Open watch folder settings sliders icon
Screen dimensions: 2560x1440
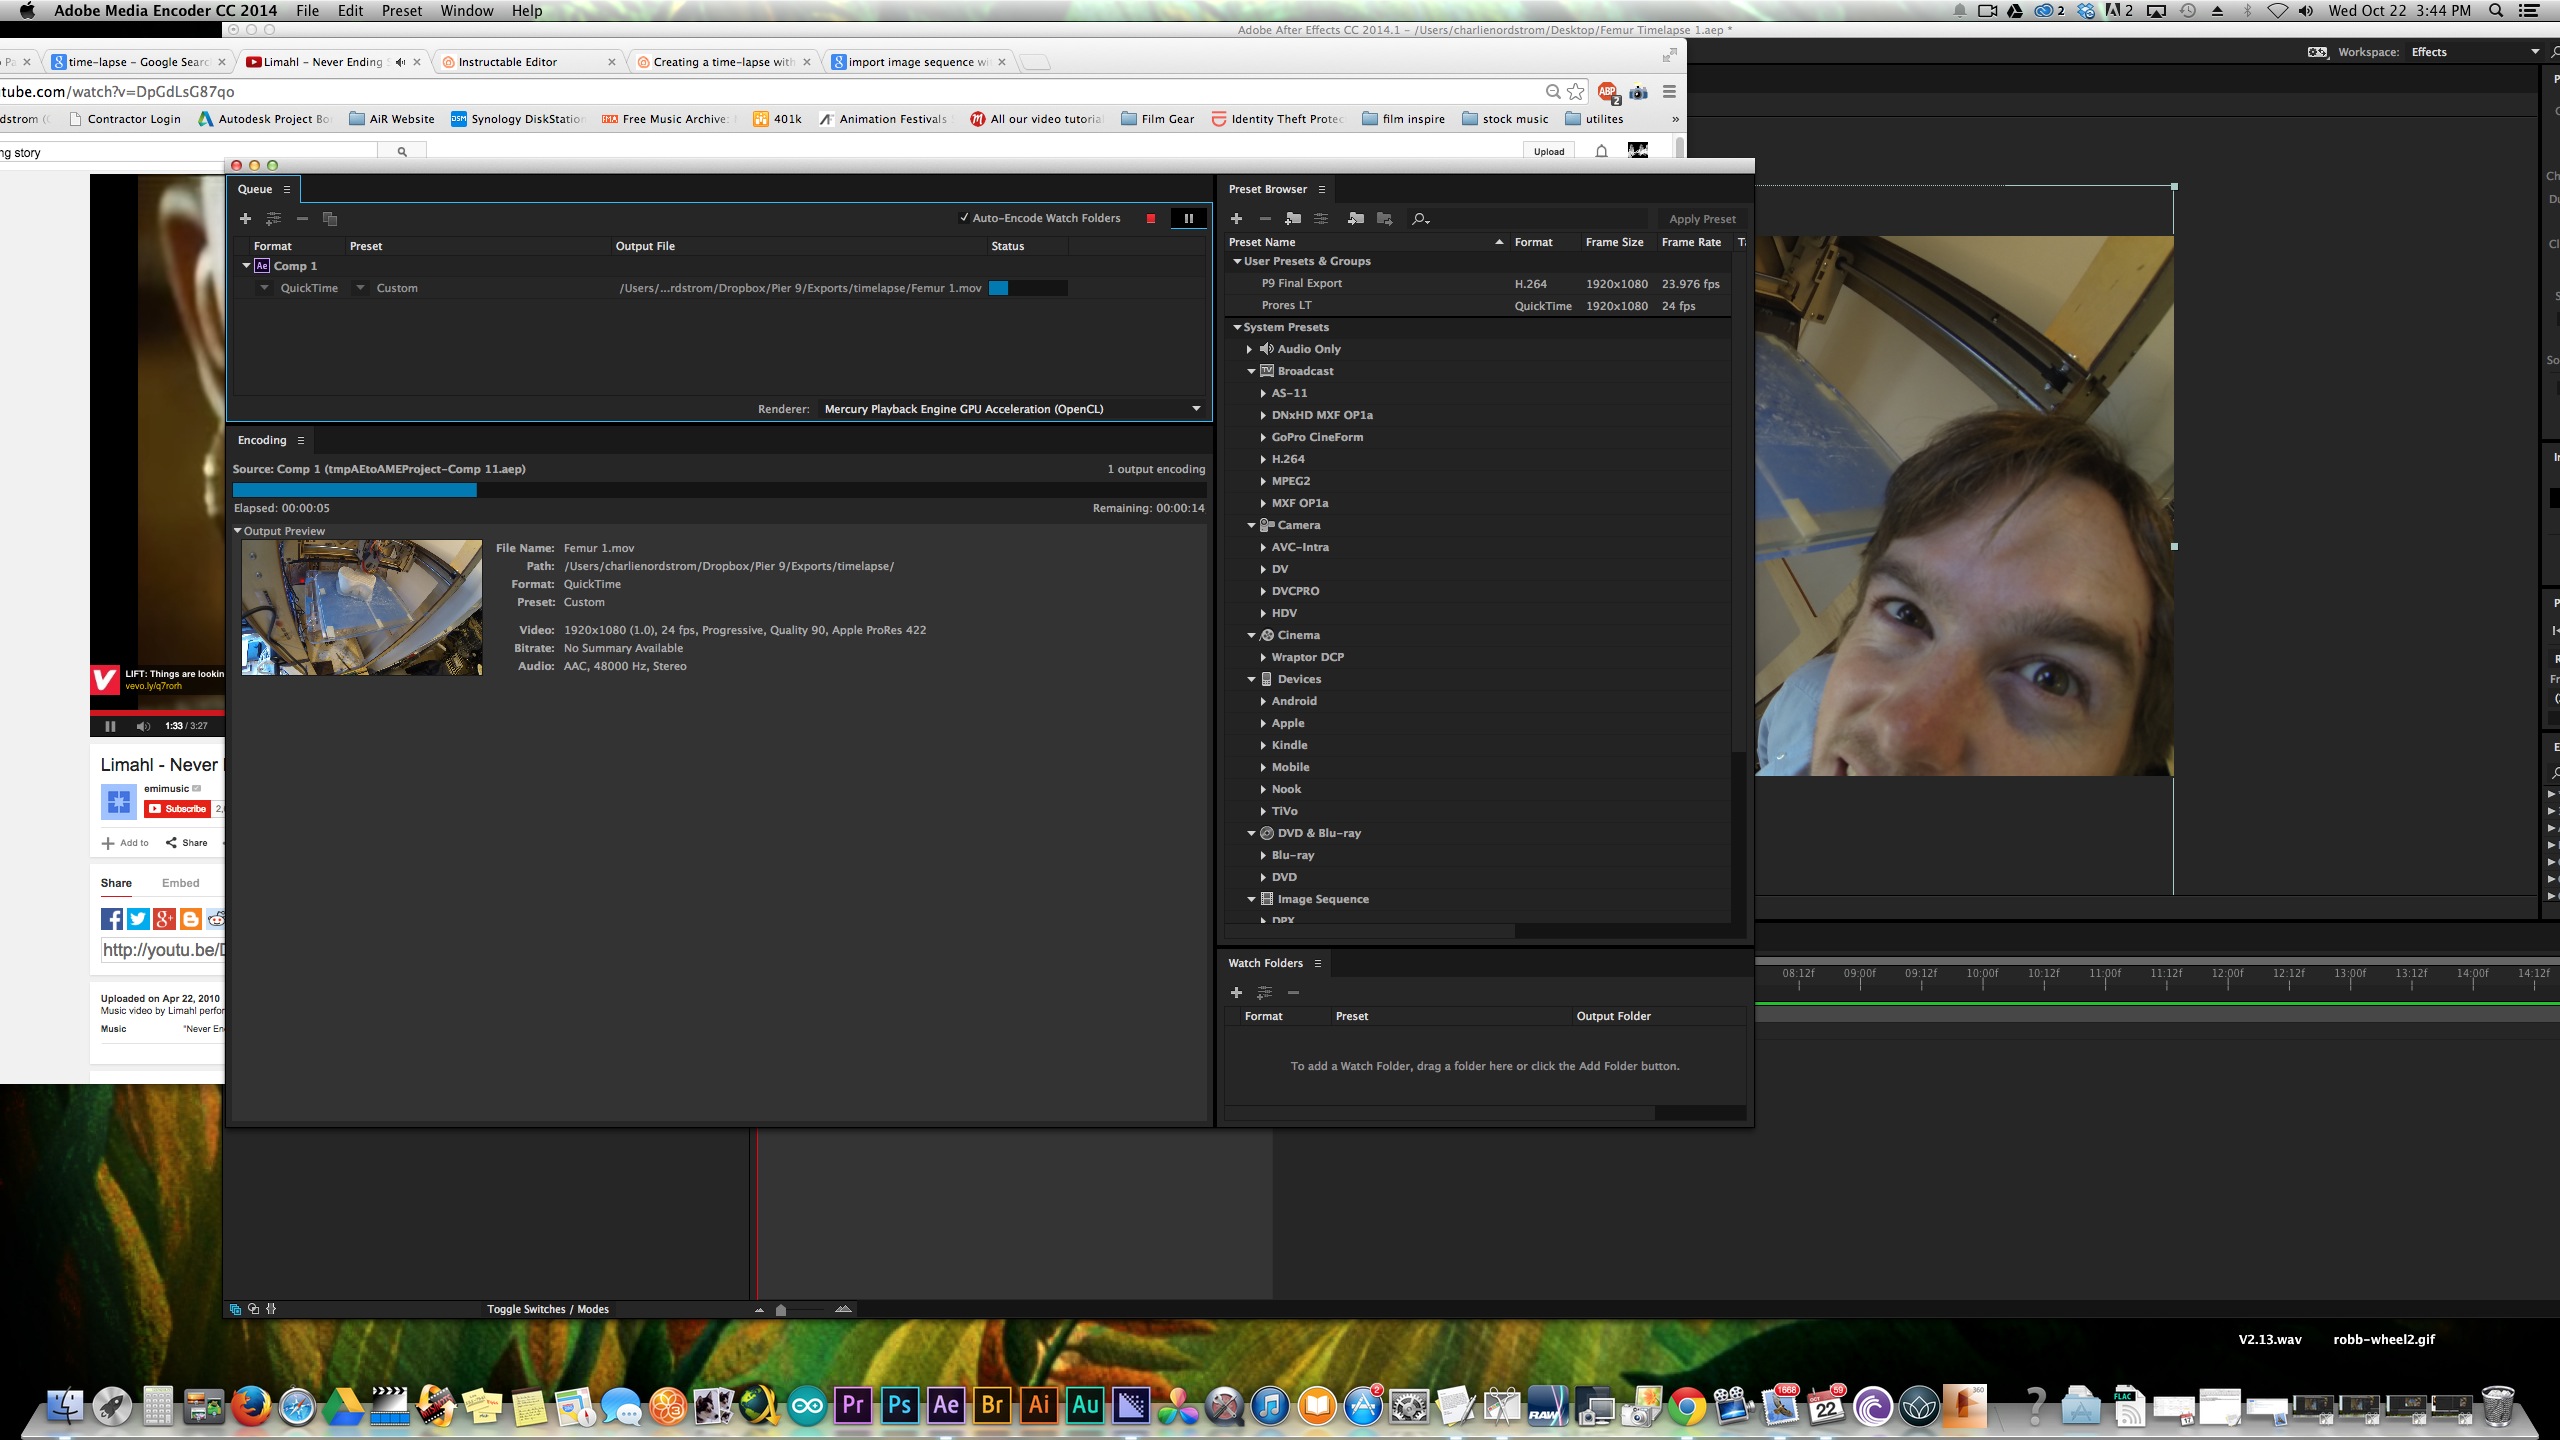click(1264, 992)
